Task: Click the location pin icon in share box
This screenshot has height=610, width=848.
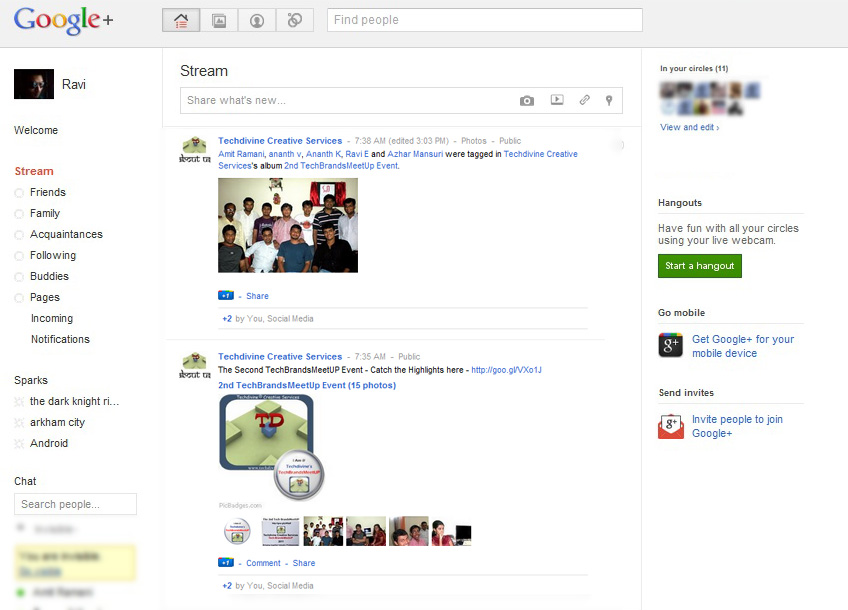Action: [x=609, y=101]
